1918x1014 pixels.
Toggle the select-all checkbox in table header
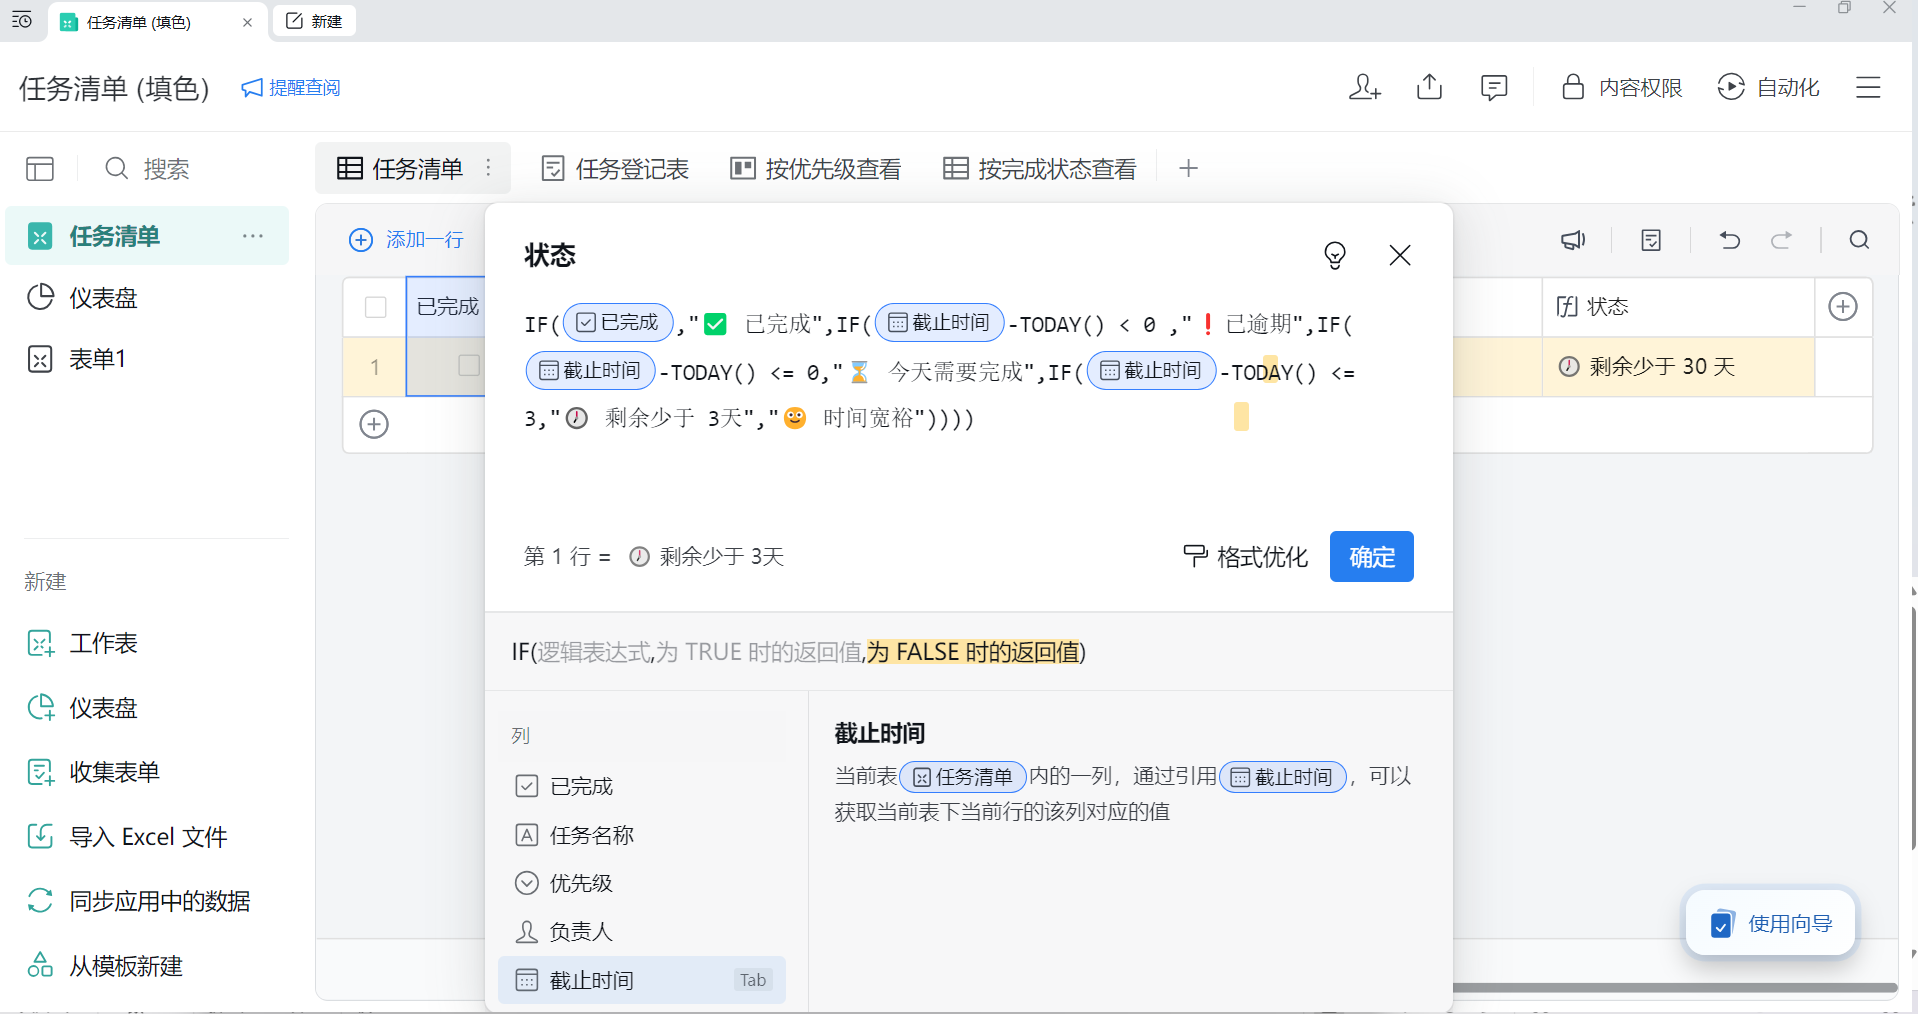tap(376, 307)
